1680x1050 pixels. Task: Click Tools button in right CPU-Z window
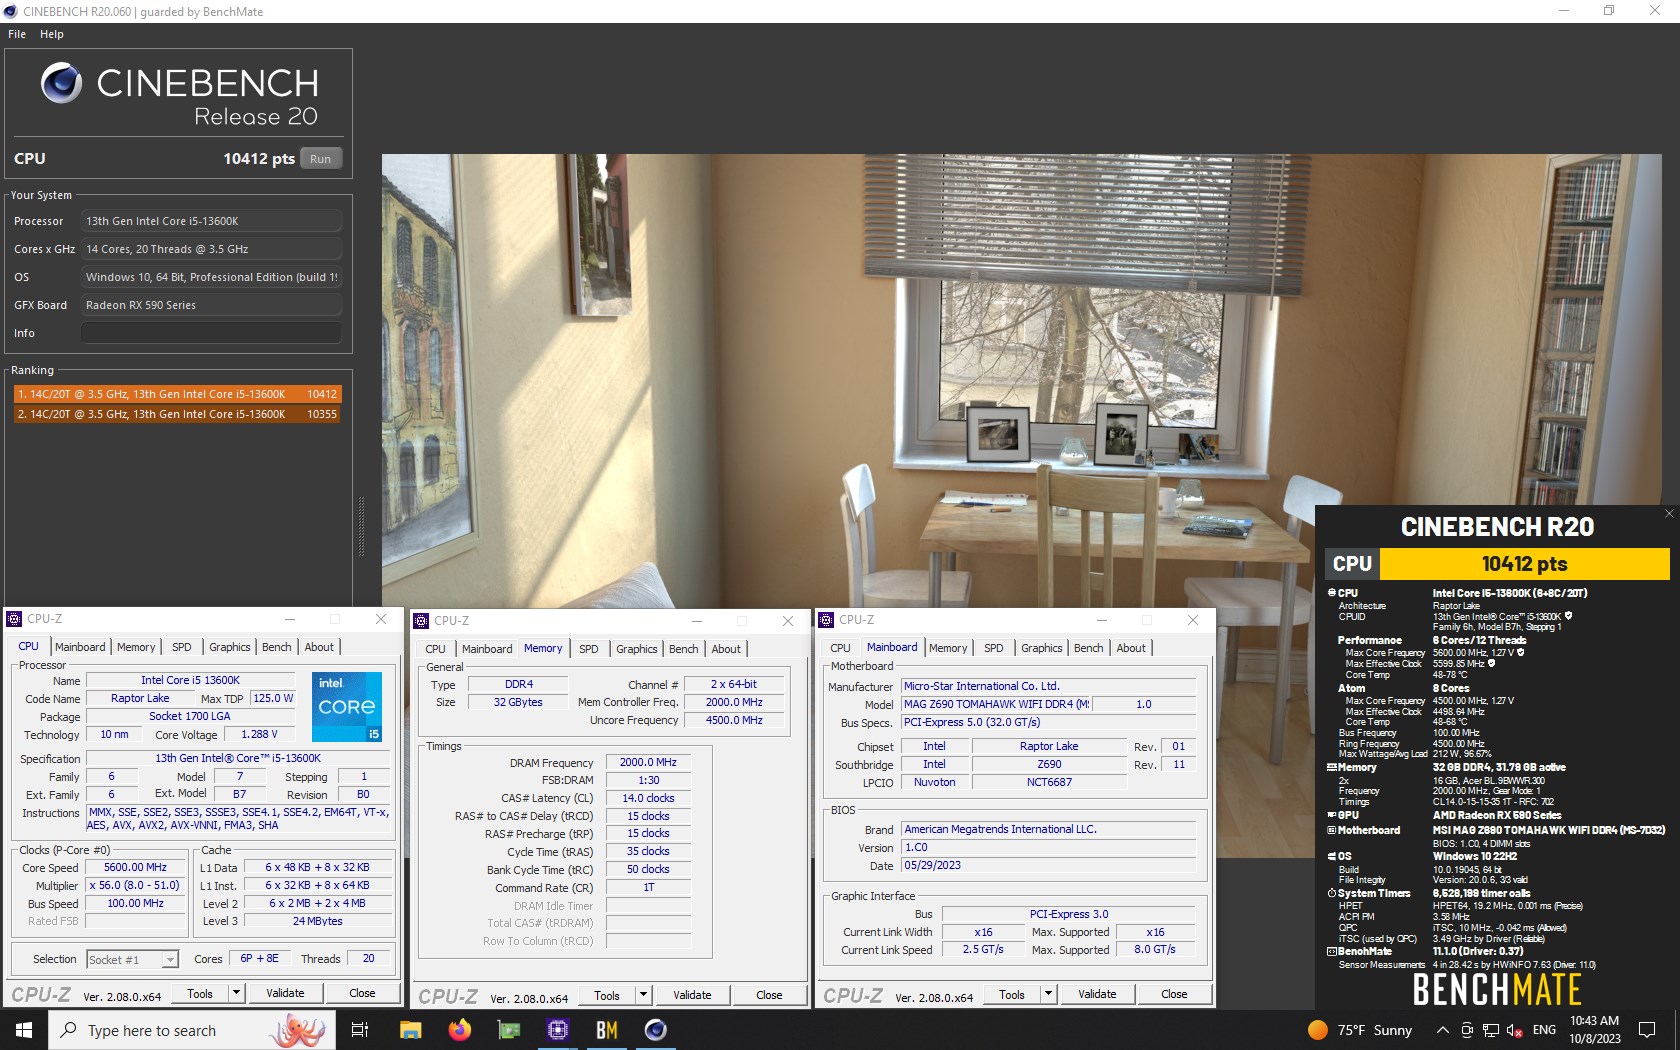click(x=1012, y=994)
